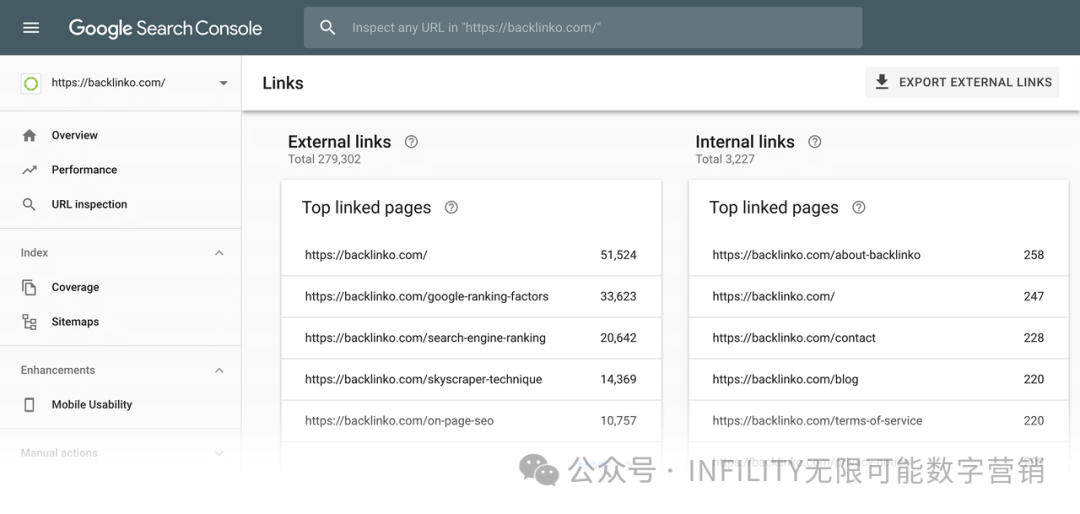Expand the Manual actions section
1080x514 pixels.
pos(219,453)
